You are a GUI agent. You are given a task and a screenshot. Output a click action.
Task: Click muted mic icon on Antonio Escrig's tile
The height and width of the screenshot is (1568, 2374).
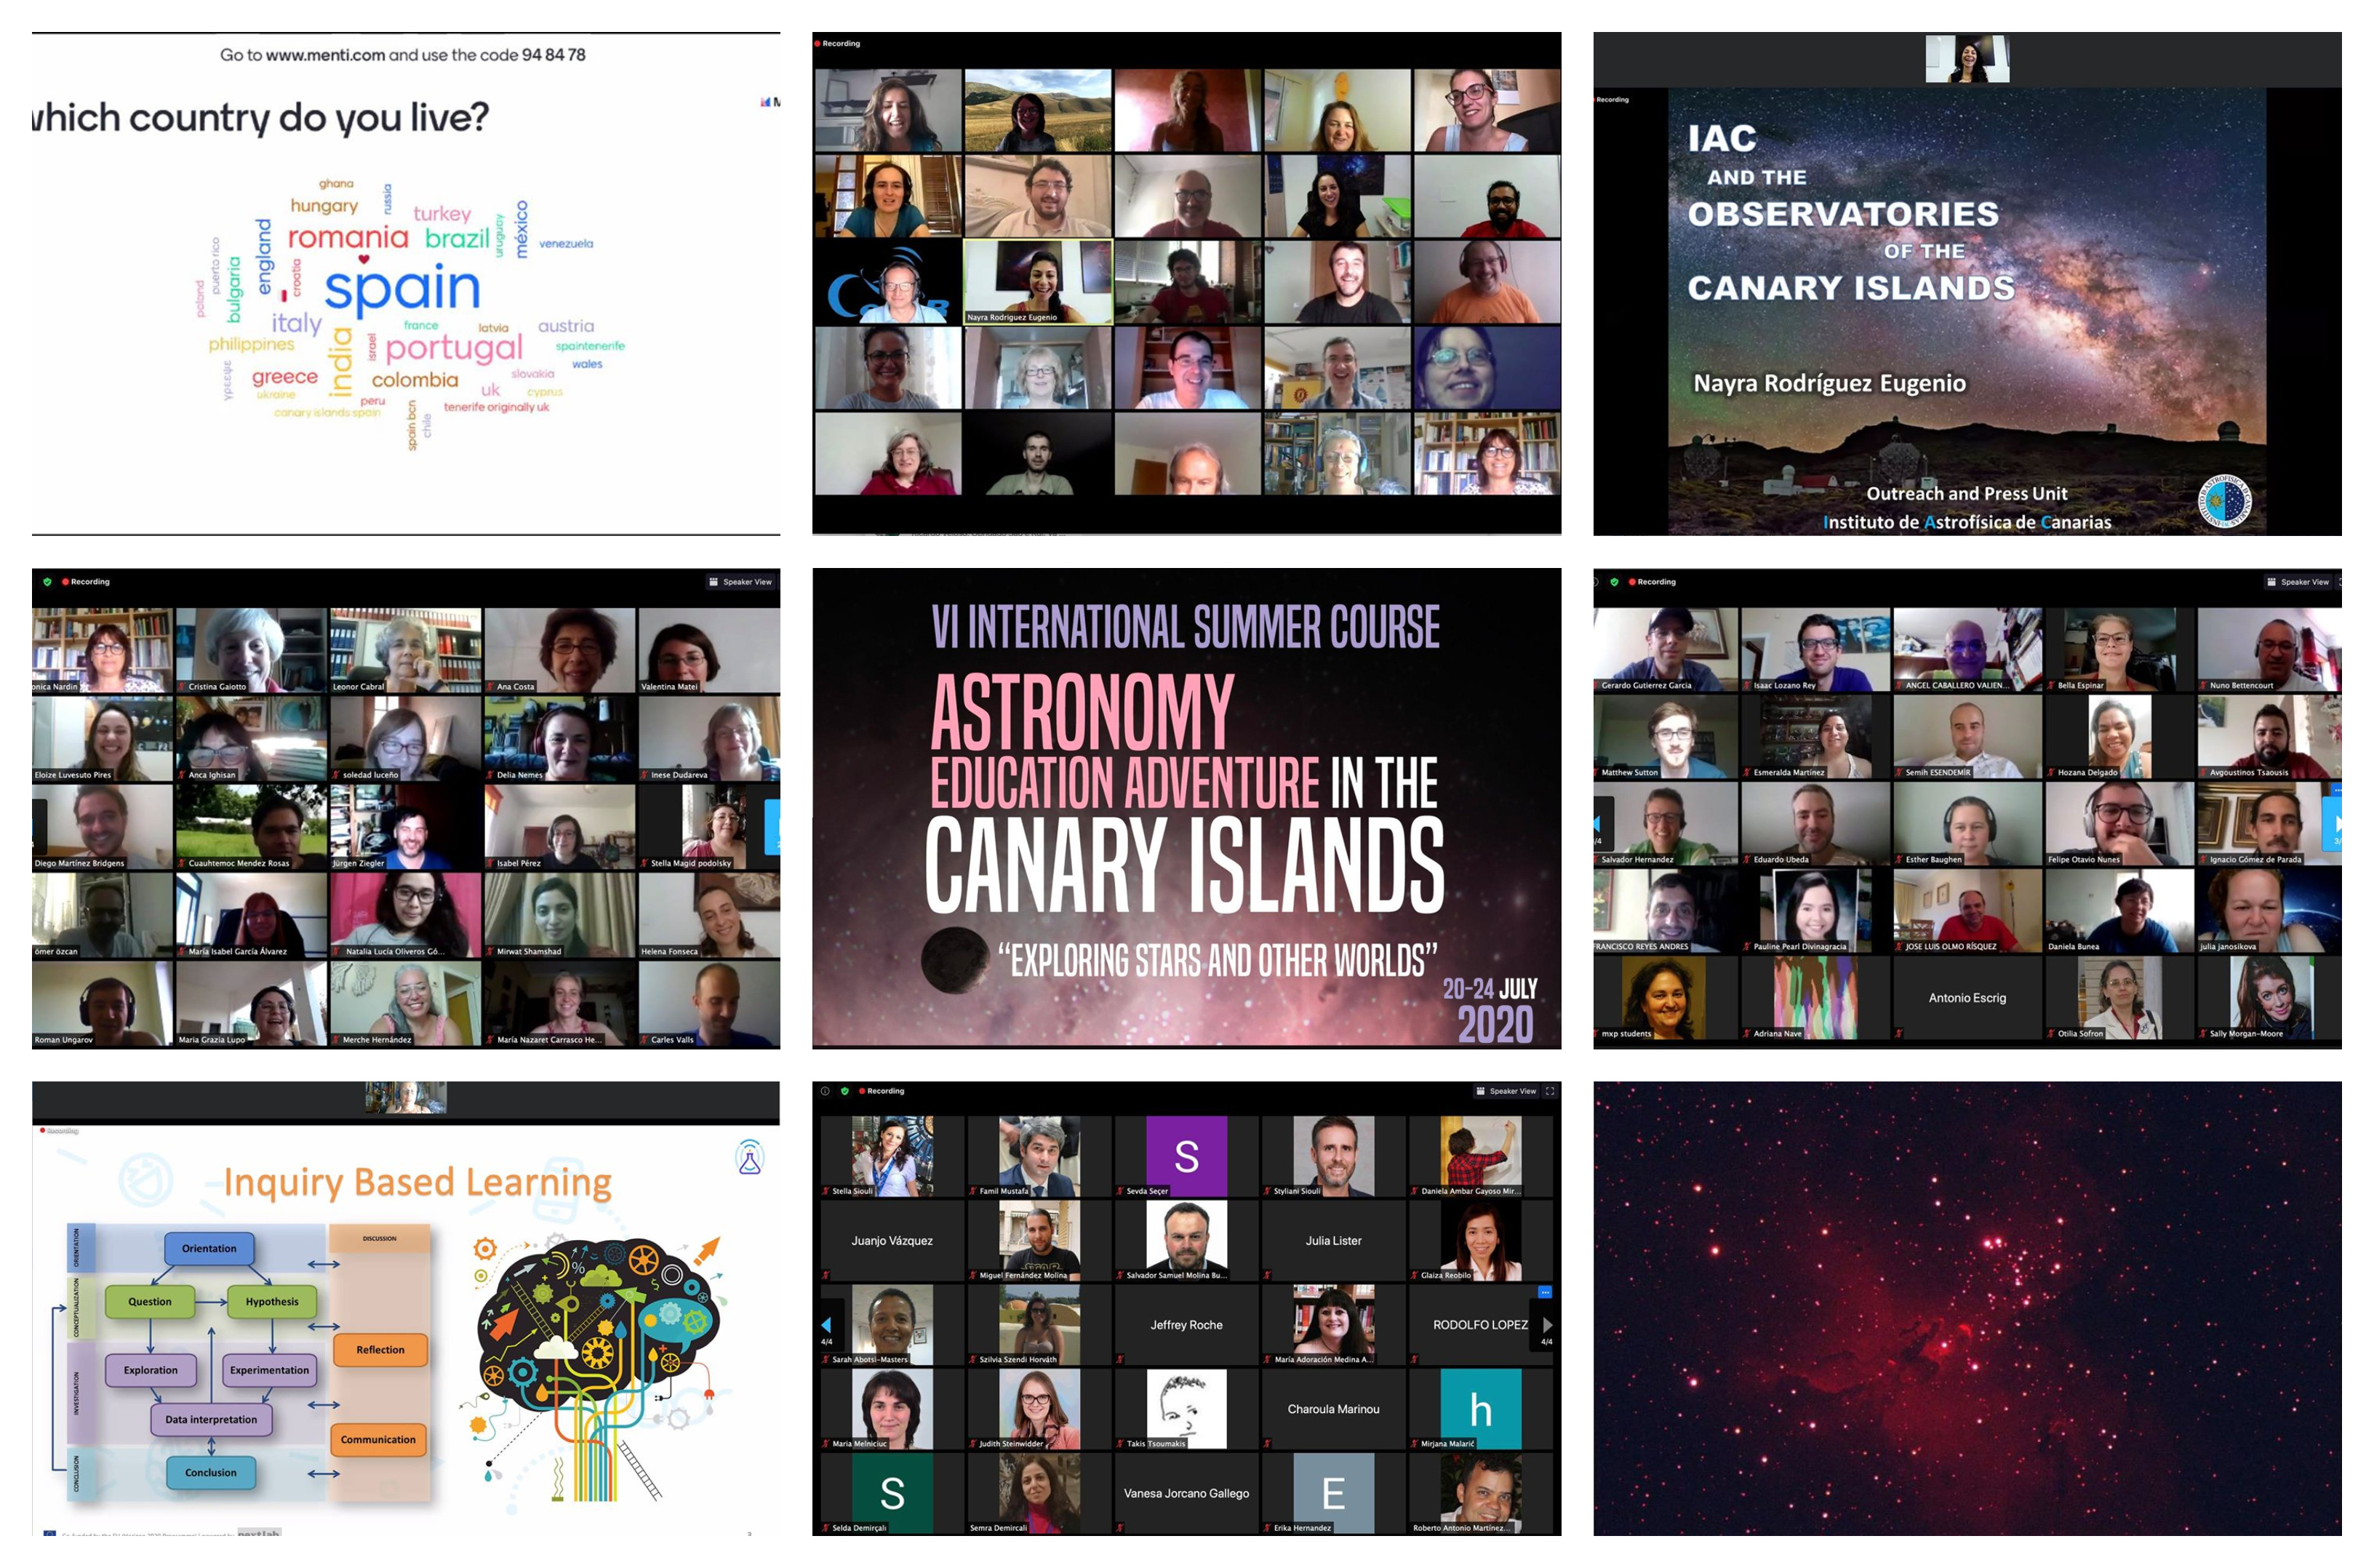point(1899,1033)
